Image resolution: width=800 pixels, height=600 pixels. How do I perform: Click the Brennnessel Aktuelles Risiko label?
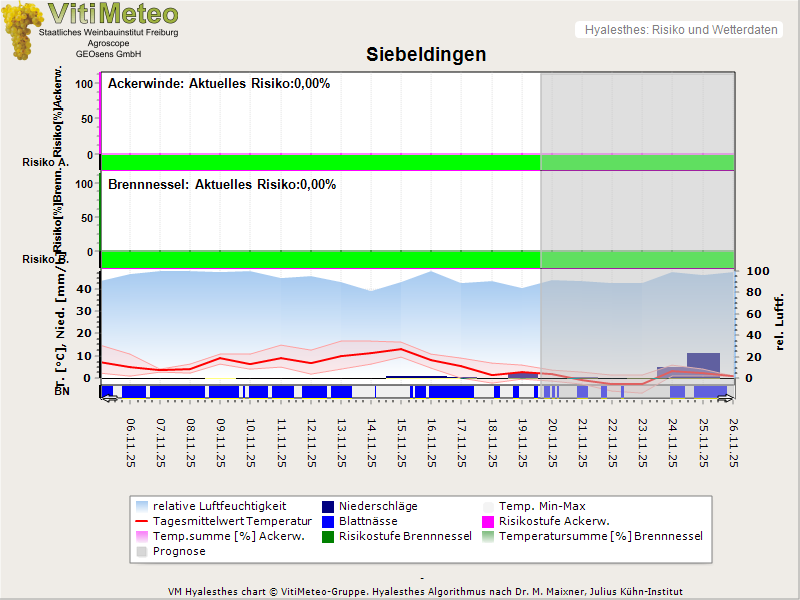[222, 185]
